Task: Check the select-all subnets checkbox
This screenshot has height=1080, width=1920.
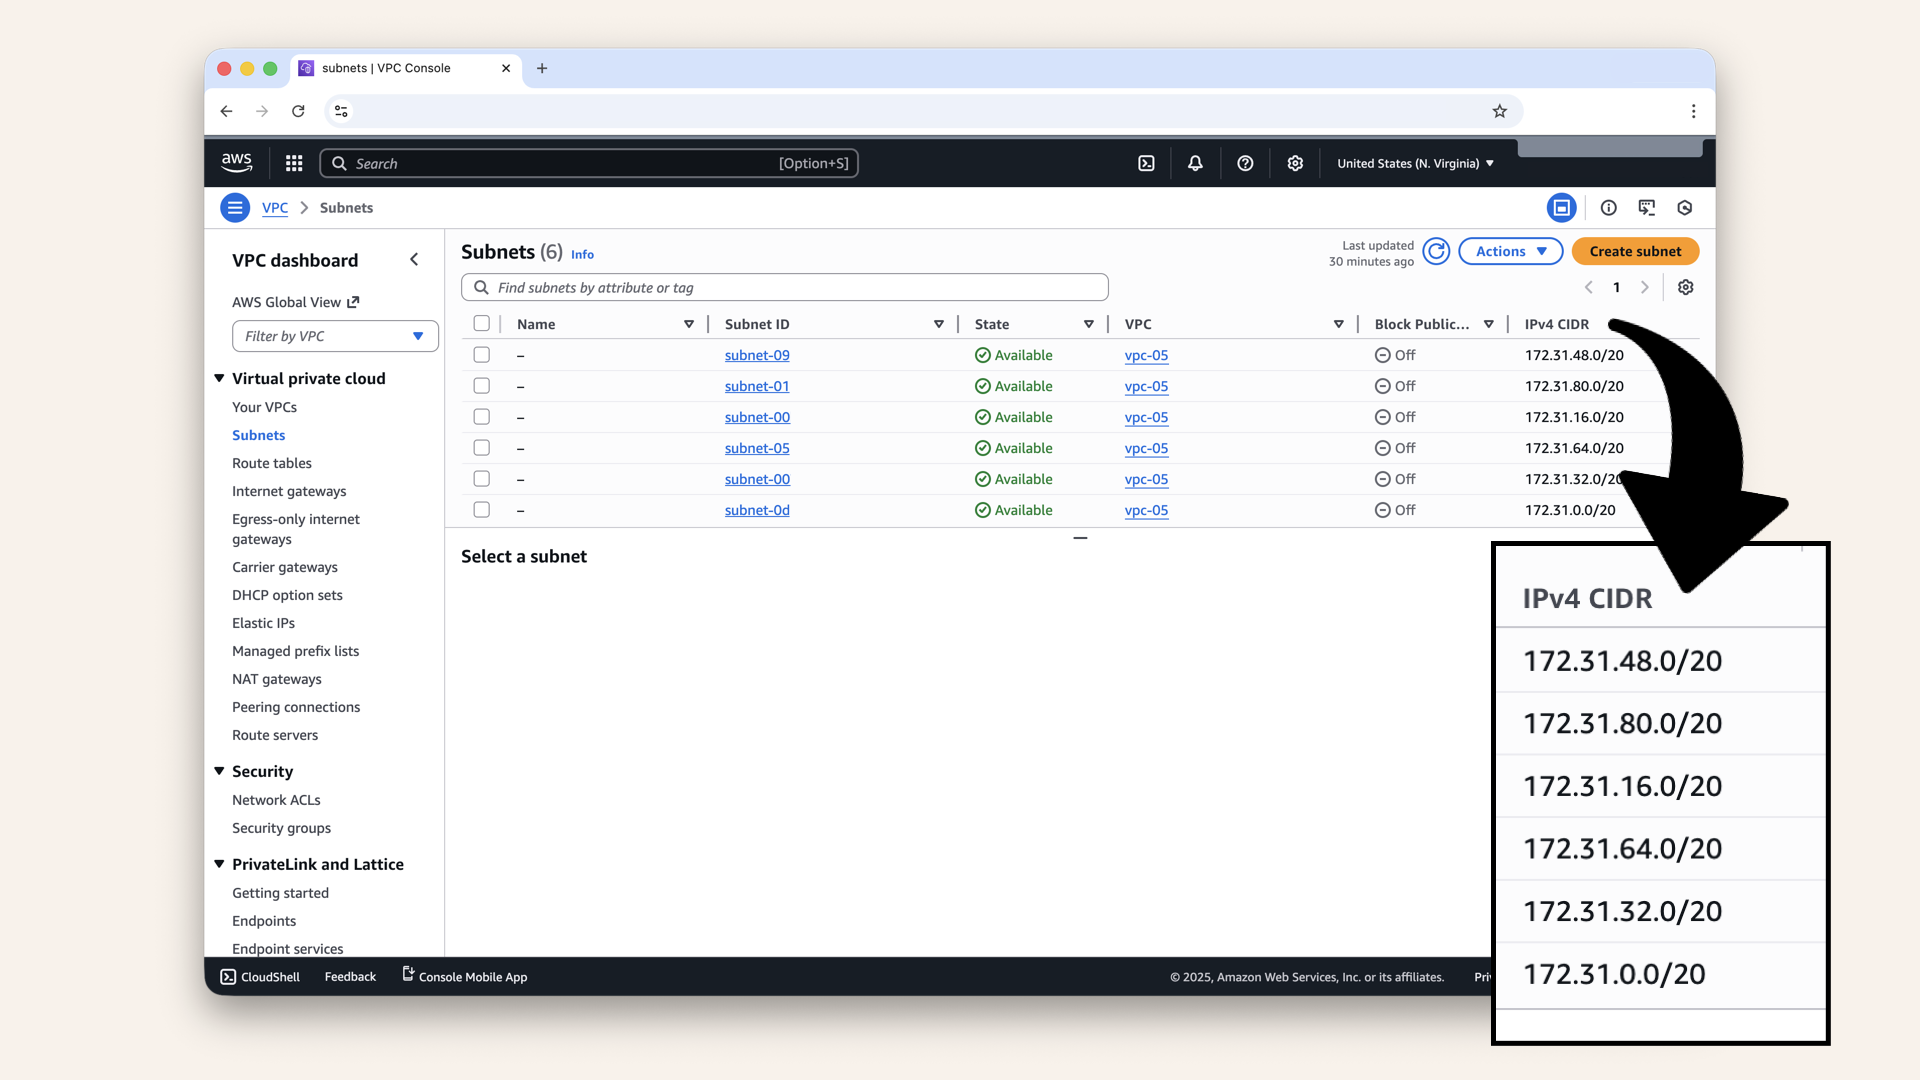Action: 482,324
